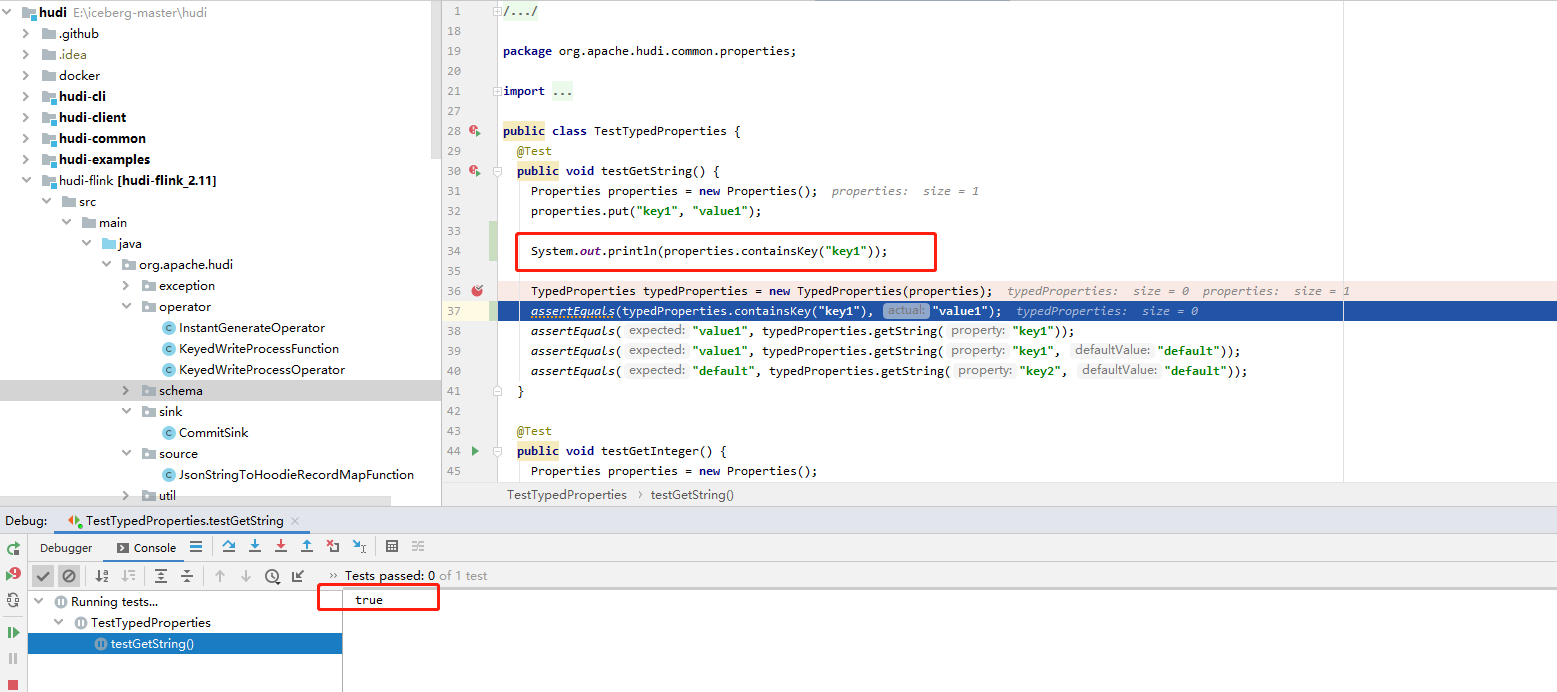Open the JsonStringToHoodieRecordMapFunction class
The image size is (1557, 692).
point(296,475)
